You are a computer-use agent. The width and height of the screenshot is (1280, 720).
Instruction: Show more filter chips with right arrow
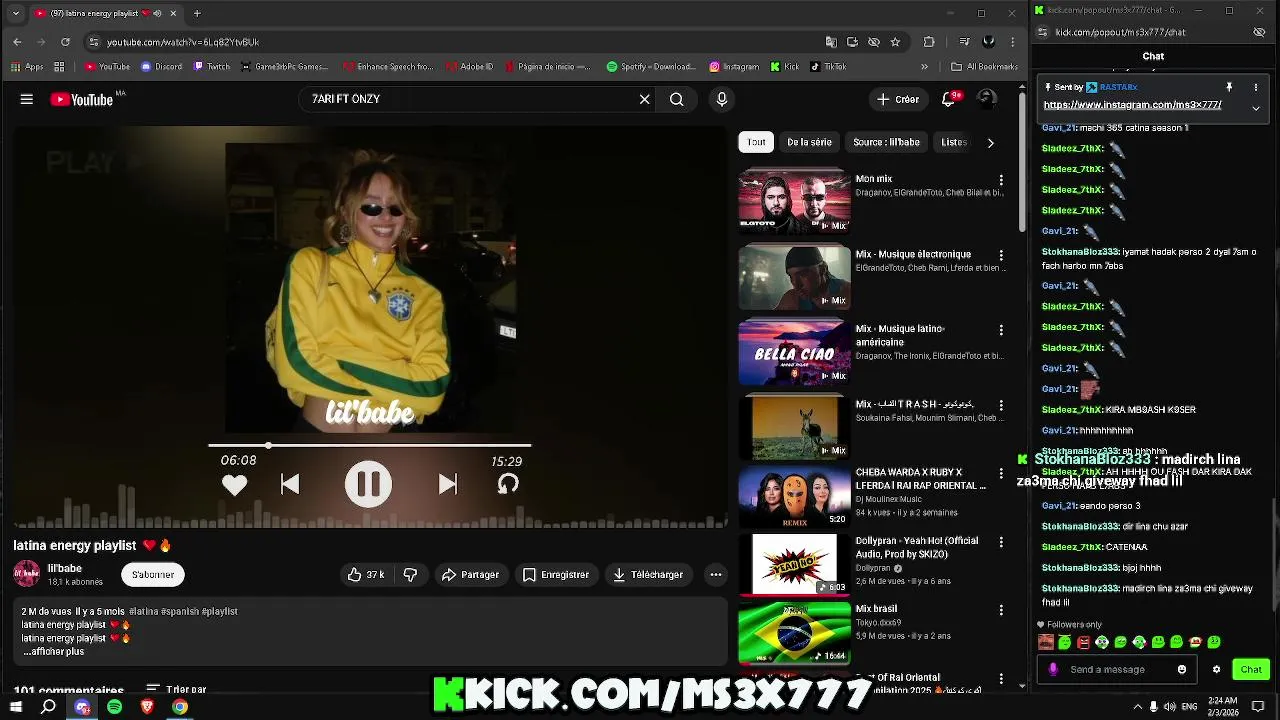990,142
